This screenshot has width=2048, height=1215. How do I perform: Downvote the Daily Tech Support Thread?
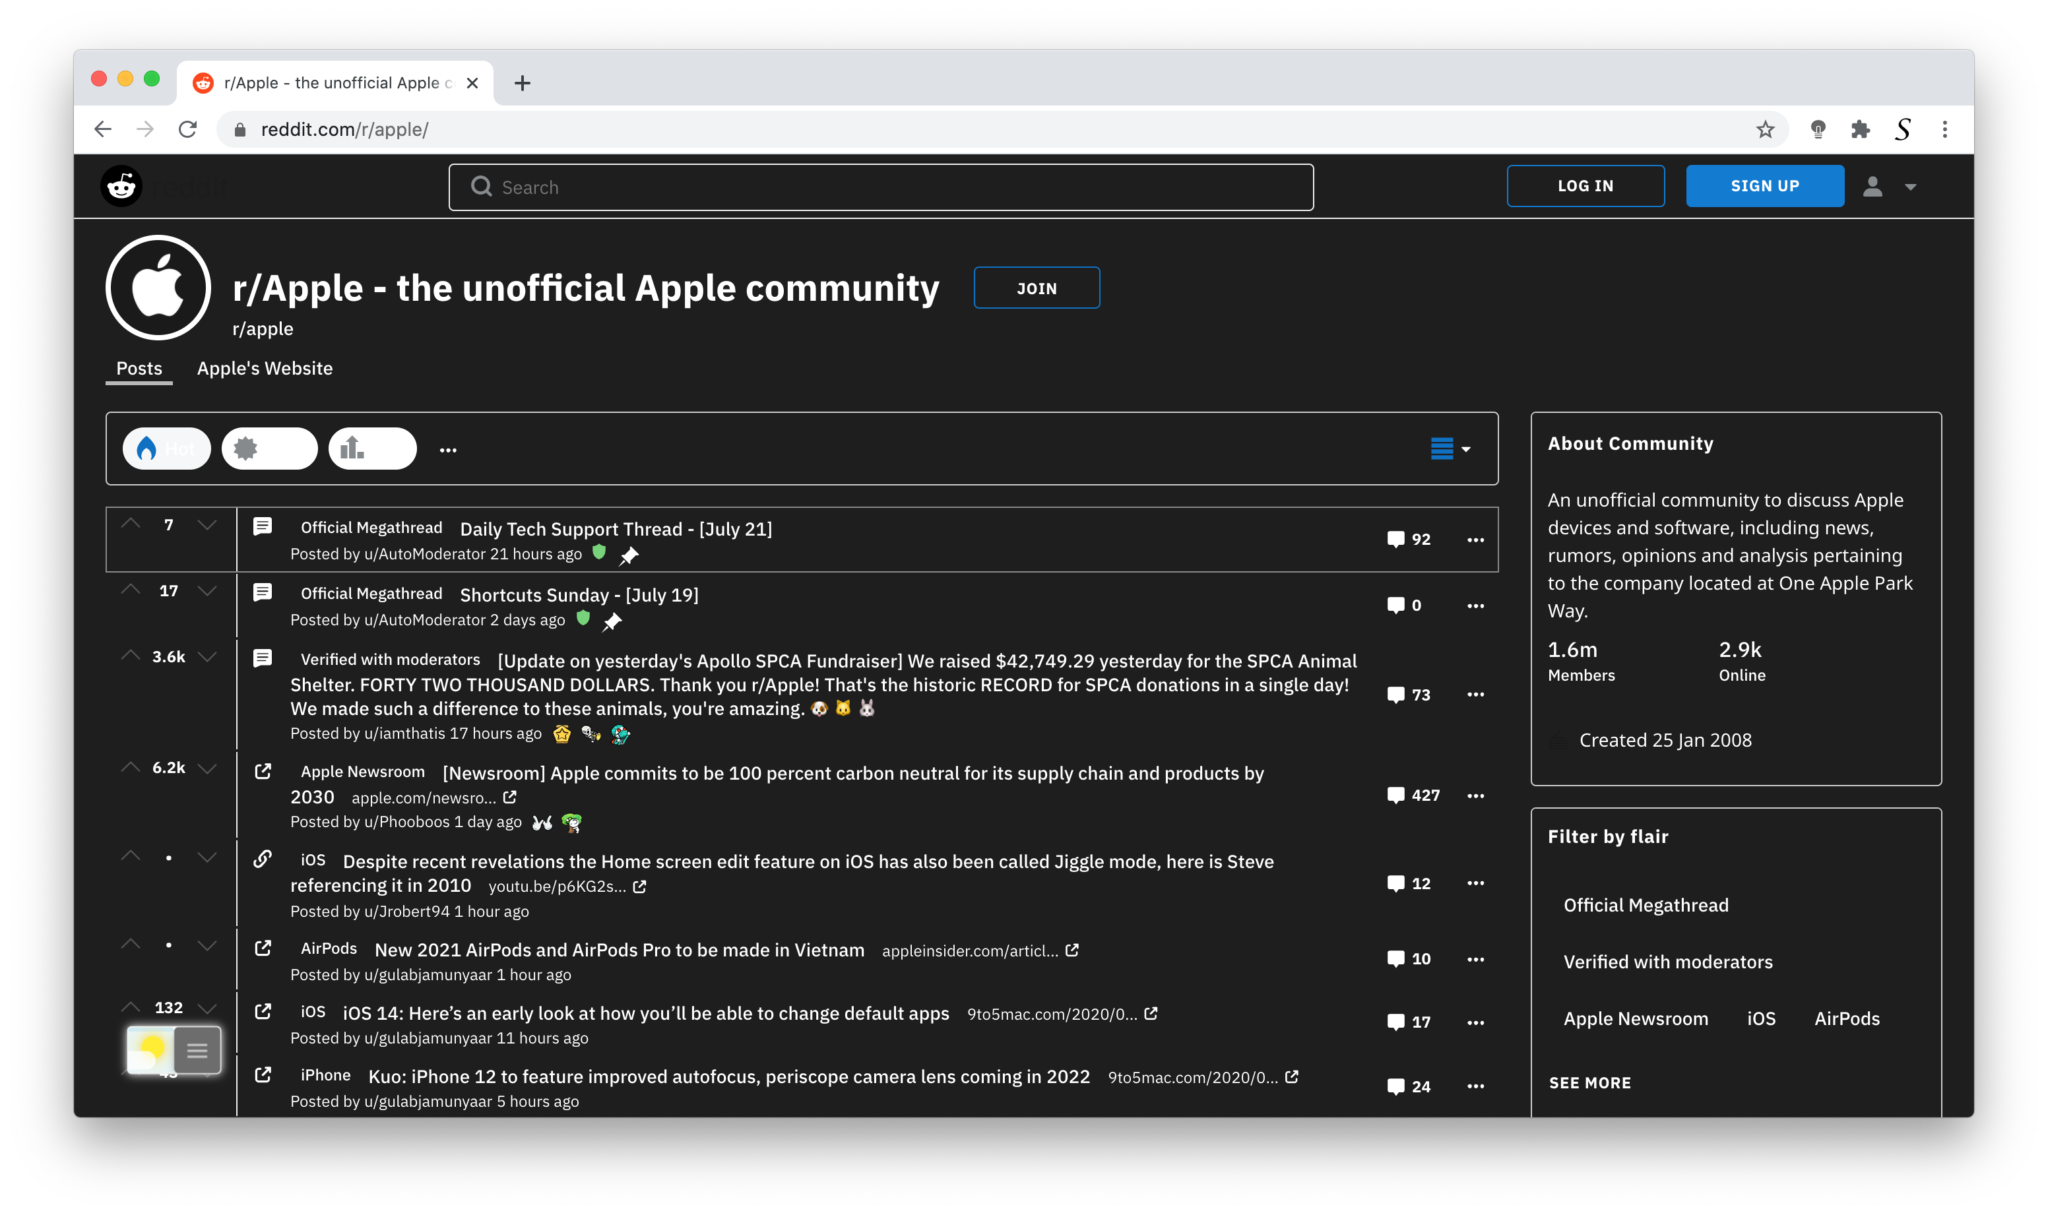point(207,524)
